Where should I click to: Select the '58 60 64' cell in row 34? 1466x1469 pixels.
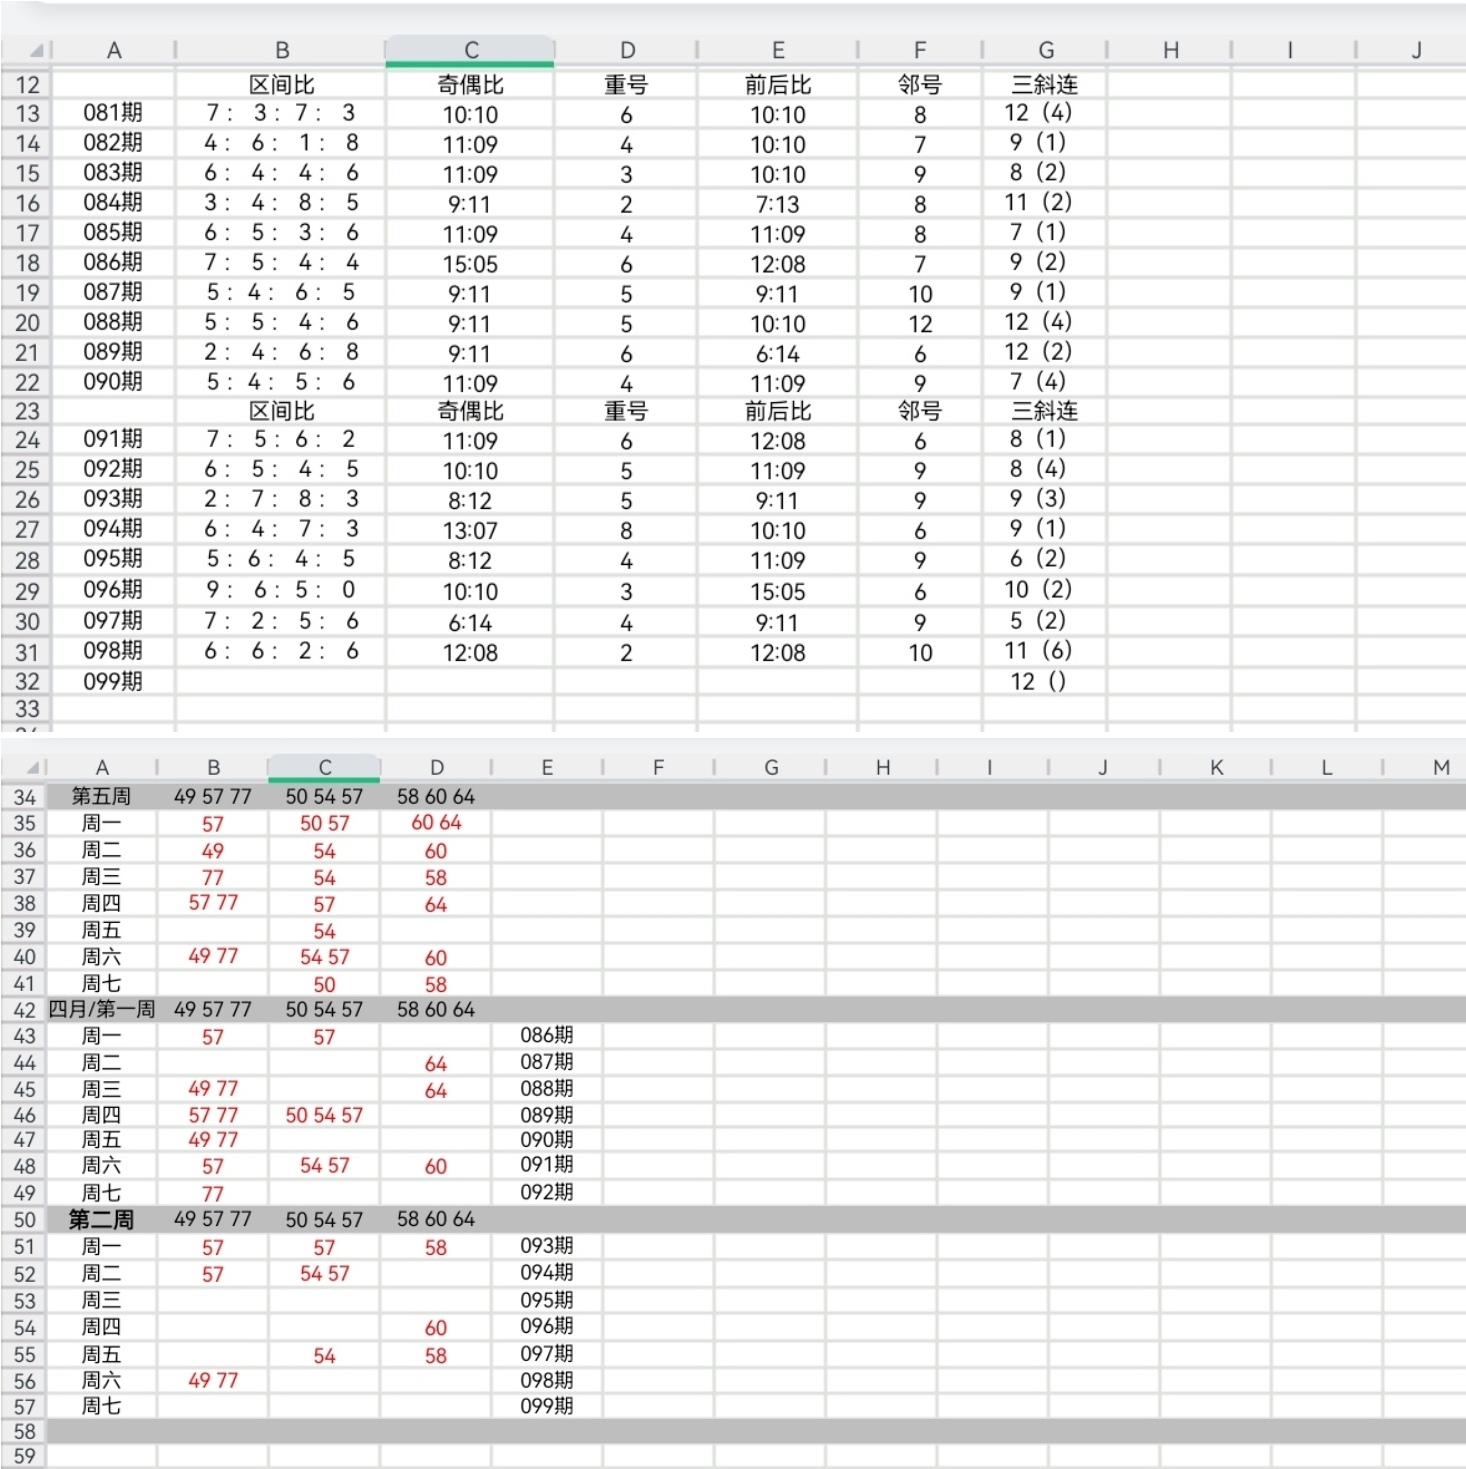[436, 797]
